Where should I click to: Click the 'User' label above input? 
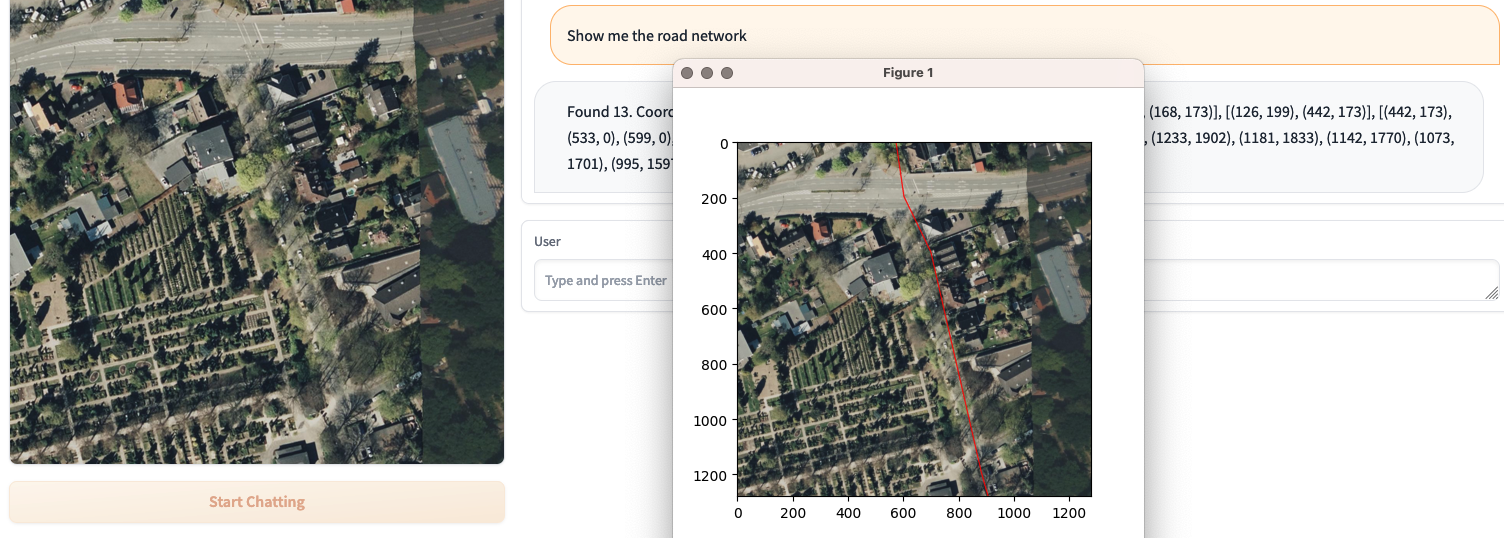548,242
